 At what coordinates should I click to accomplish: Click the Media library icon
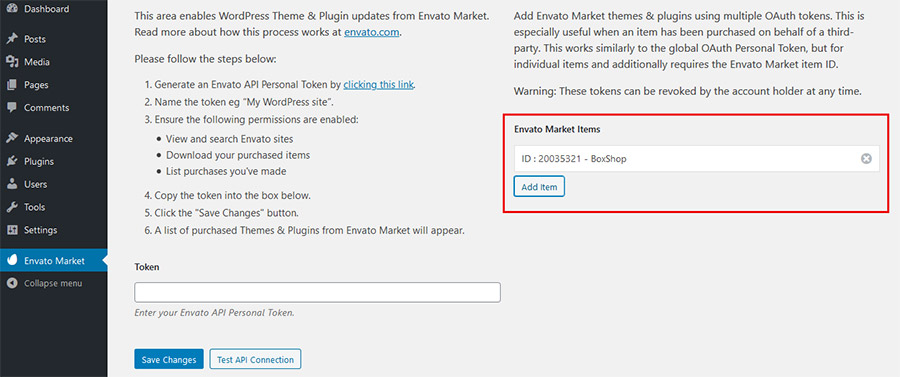12,62
